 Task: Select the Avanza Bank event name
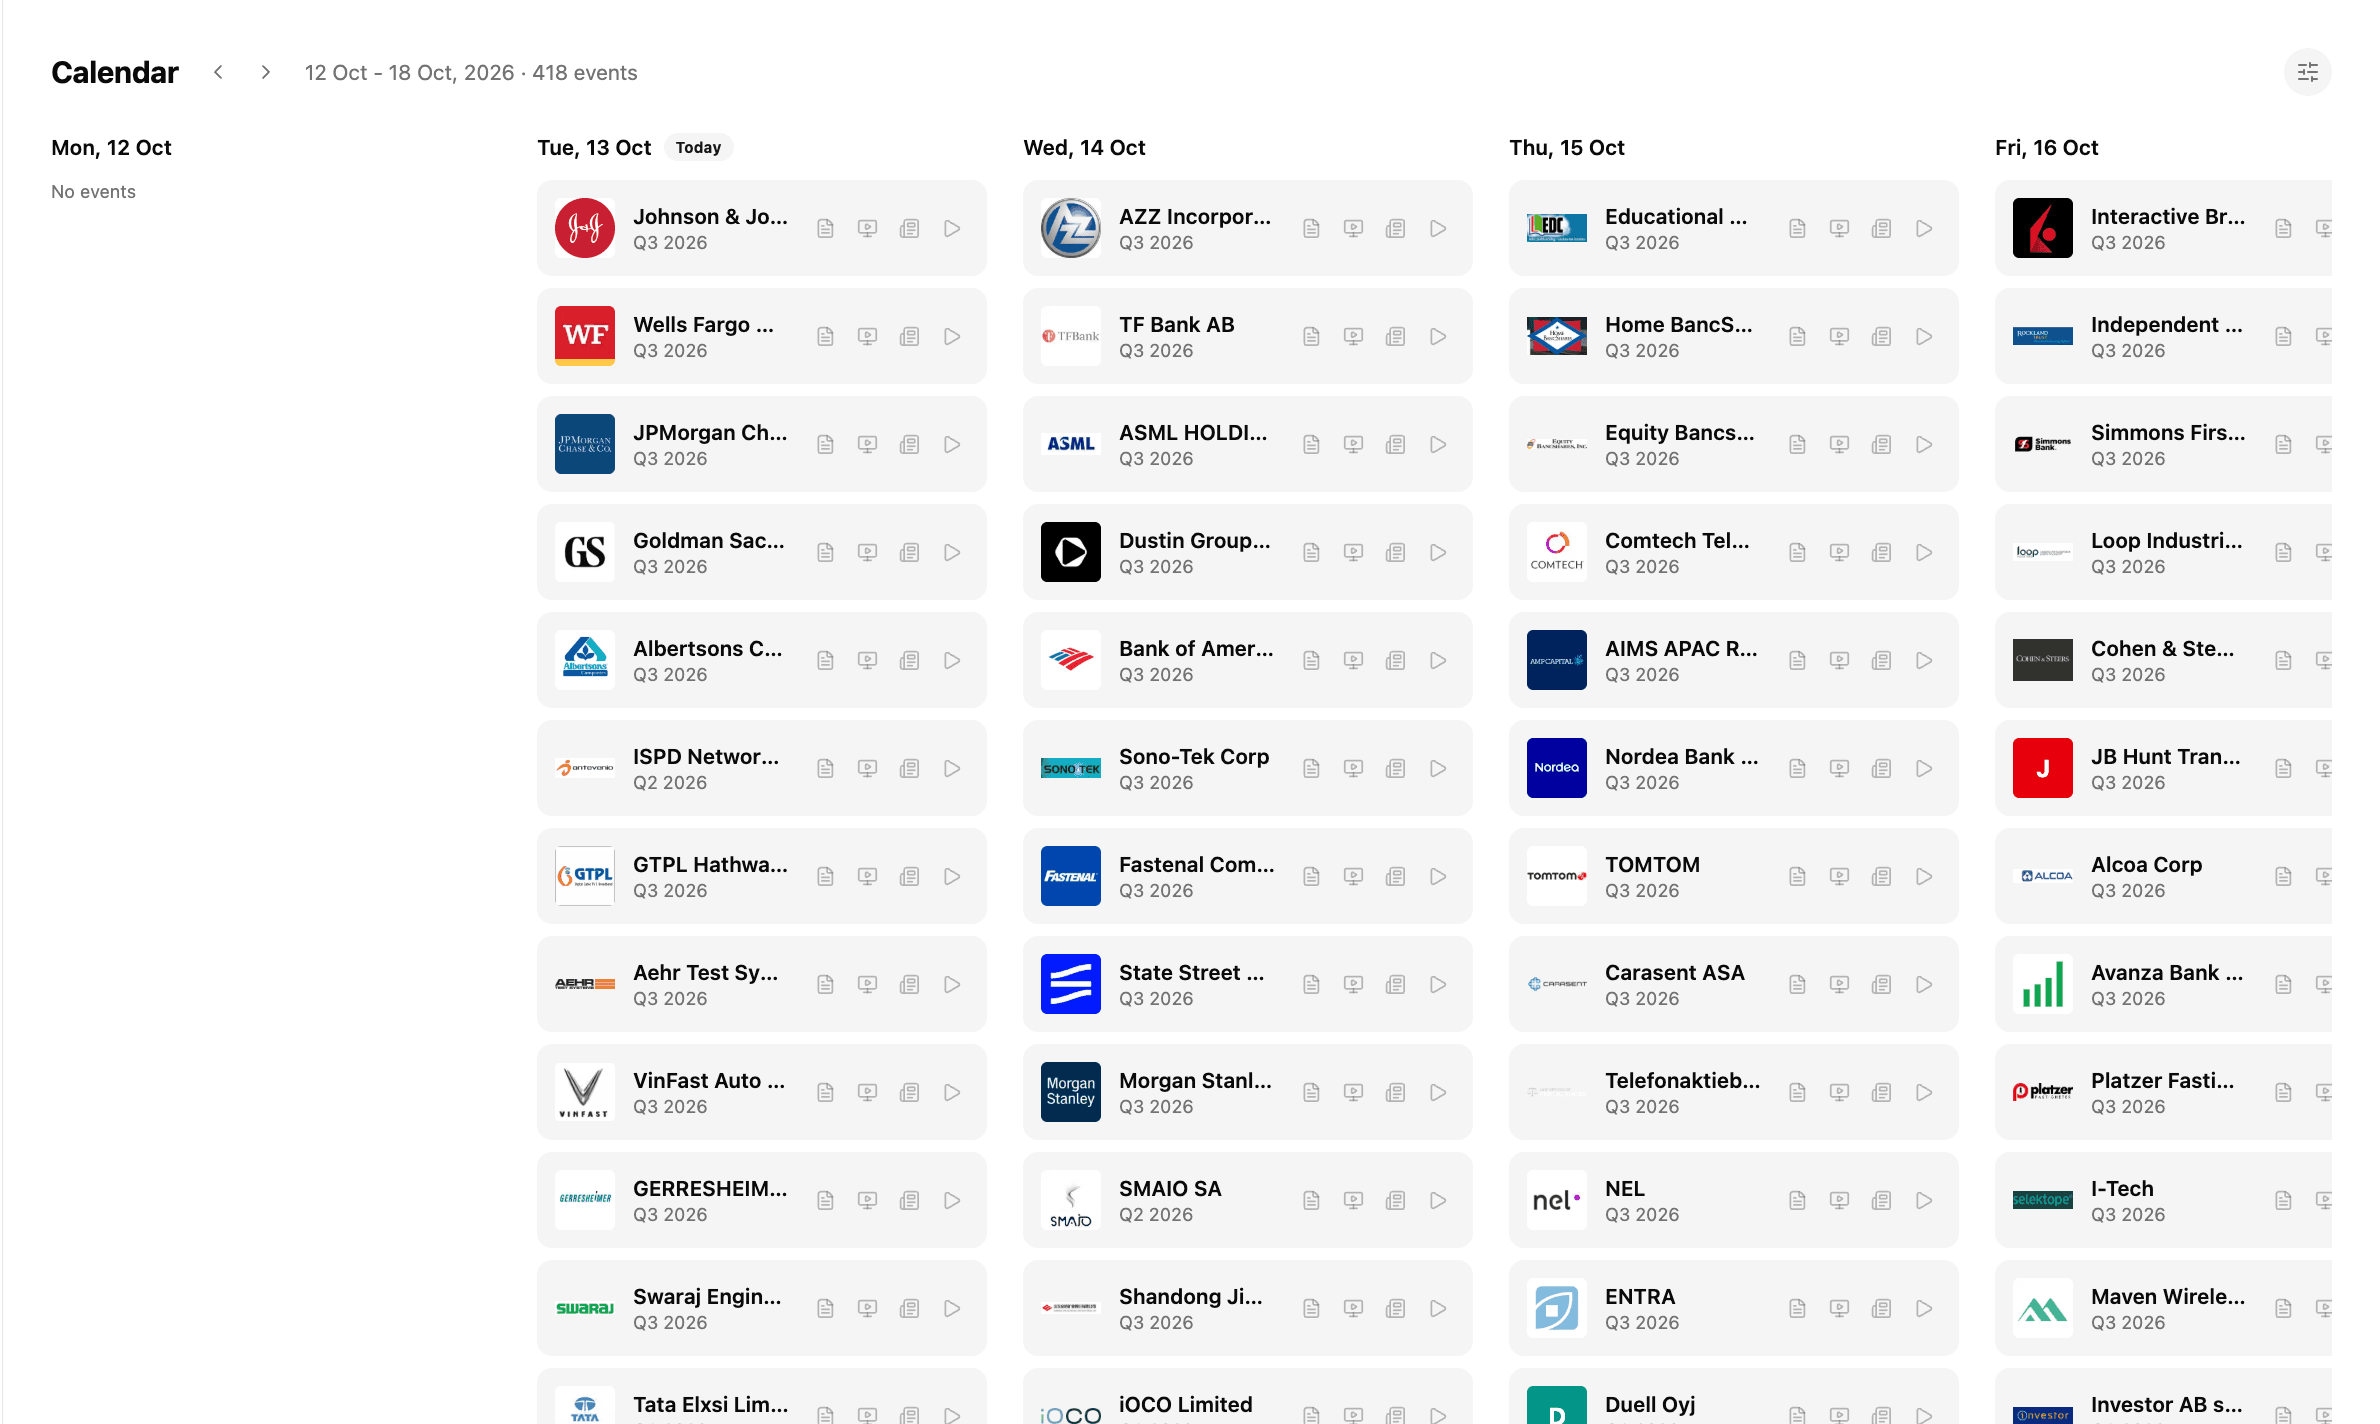click(x=2167, y=972)
